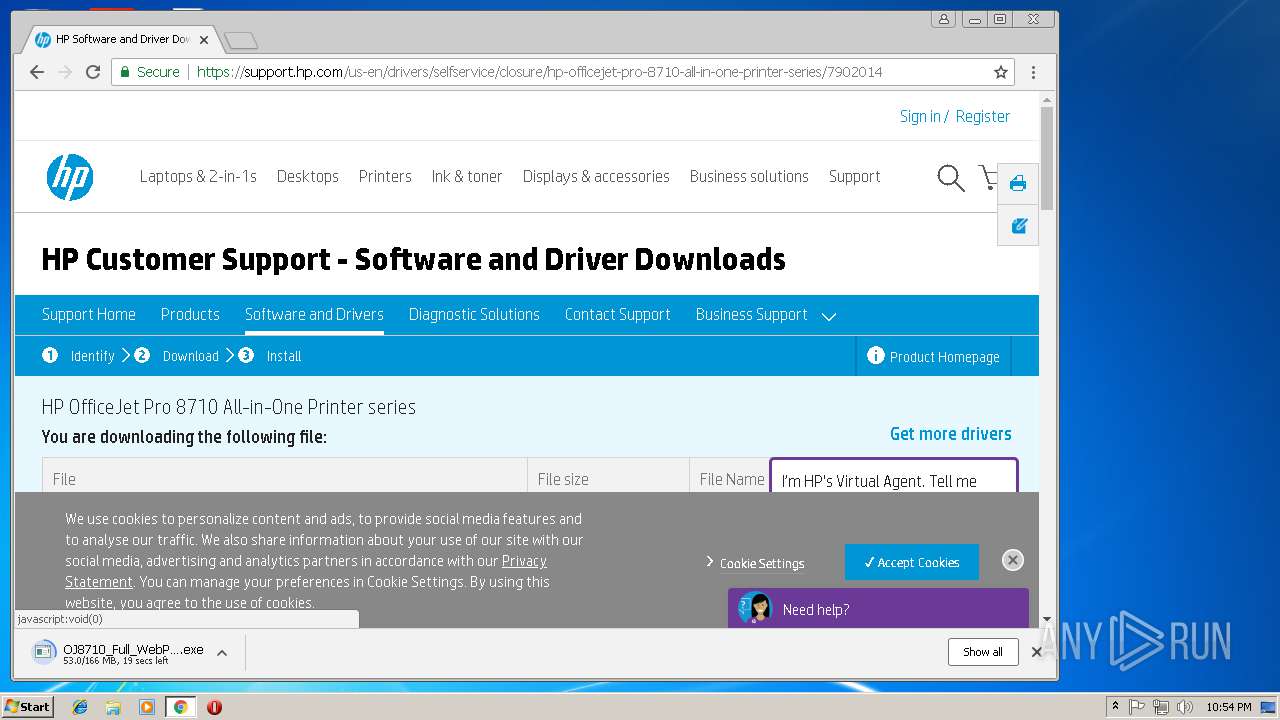This screenshot has width=1280, height=720.
Task: Expand Business Support dropdown chevron
Action: (828, 316)
